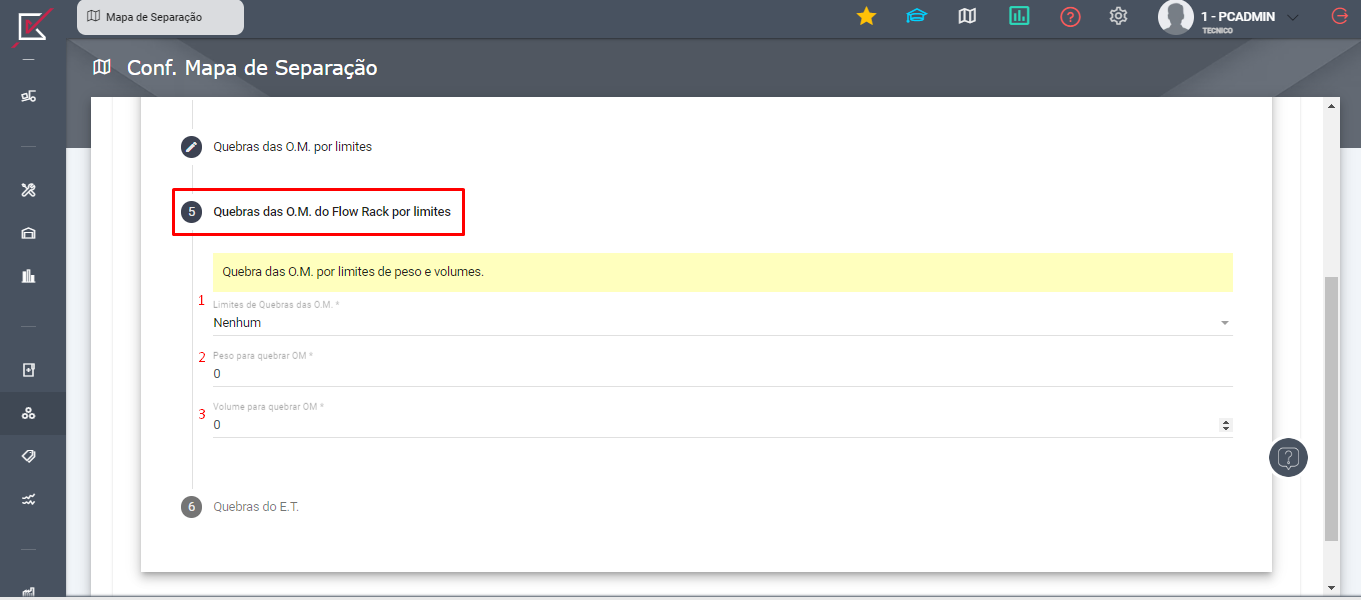This screenshot has width=1361, height=600.
Task: Open step 6 Quebras do E.T.
Action: pos(256,507)
